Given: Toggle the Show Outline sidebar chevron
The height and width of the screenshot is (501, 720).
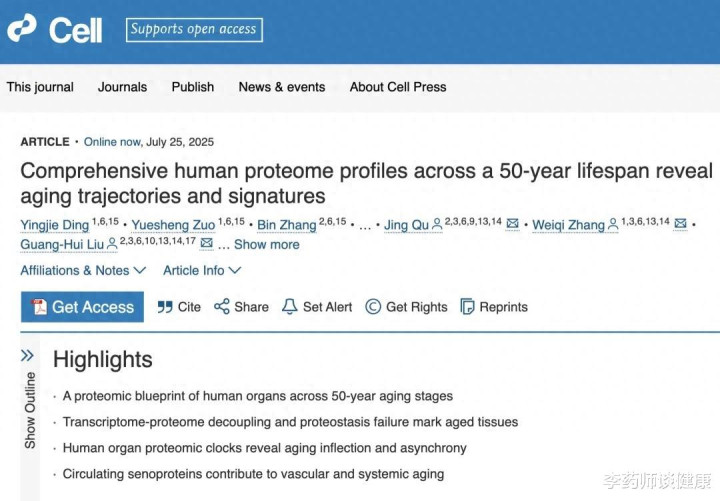Looking at the screenshot, I should click(27, 355).
